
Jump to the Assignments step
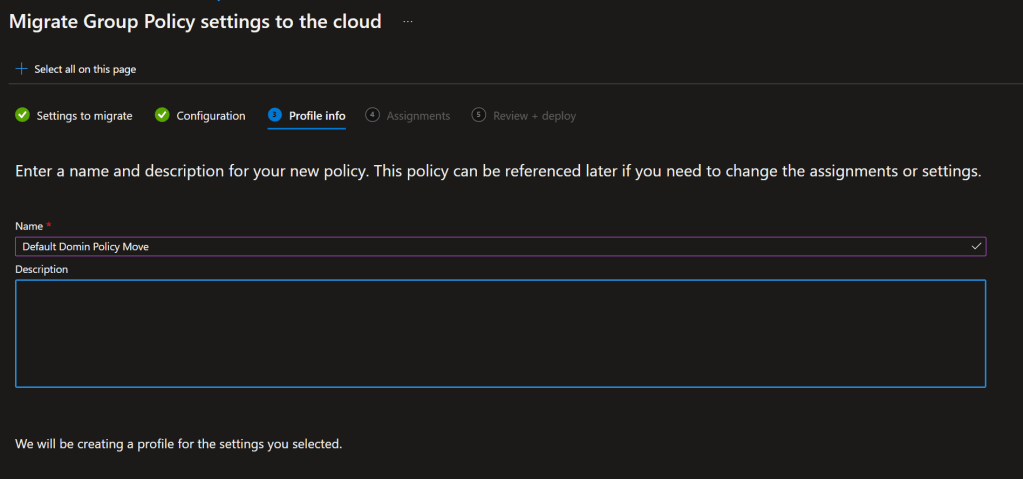[x=418, y=116]
